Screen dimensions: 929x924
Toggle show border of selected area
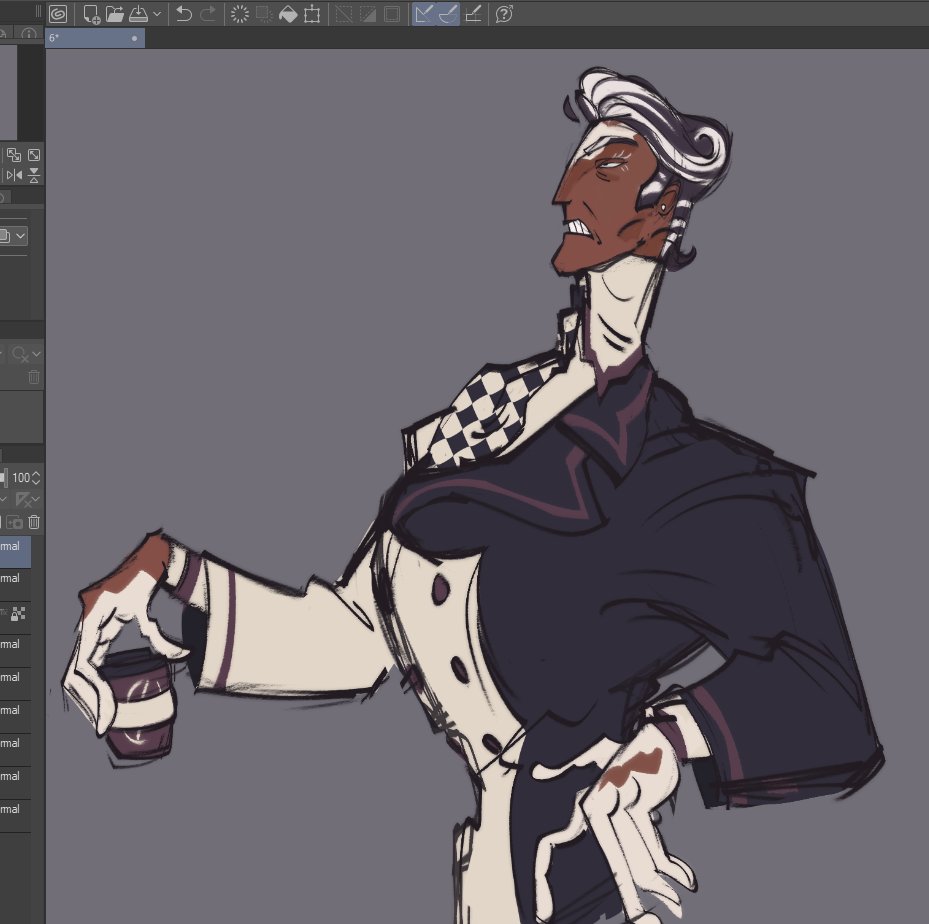point(392,14)
